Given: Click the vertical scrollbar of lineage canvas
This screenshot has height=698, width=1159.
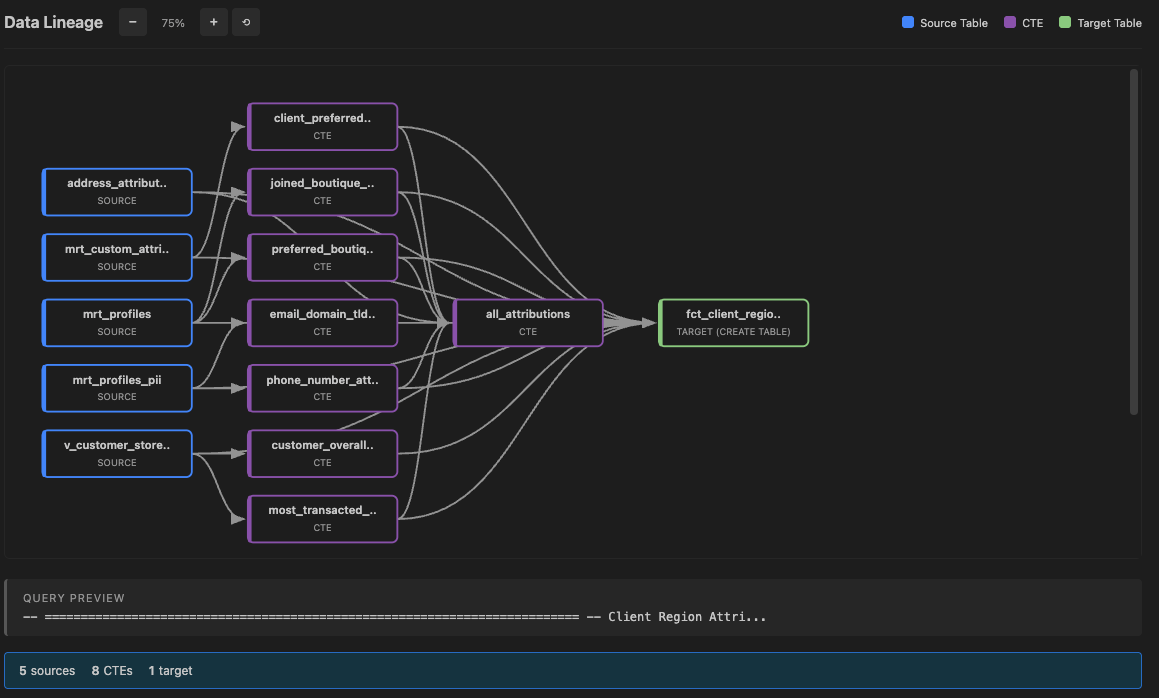Looking at the screenshot, I should (1134, 242).
